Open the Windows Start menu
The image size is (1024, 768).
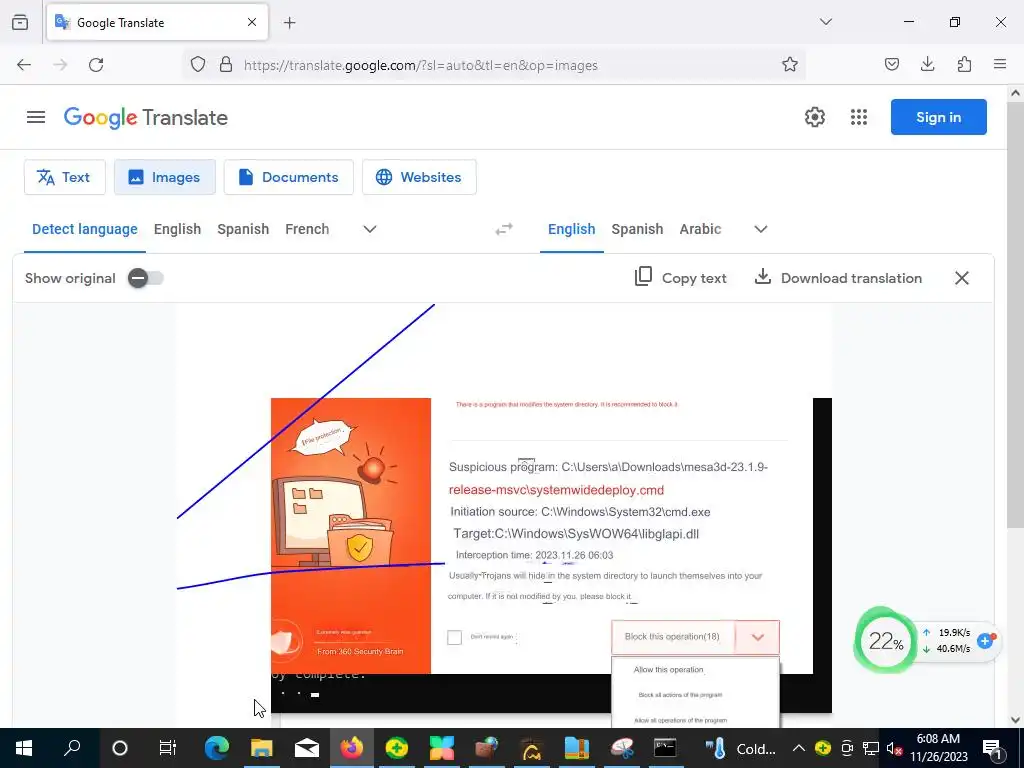click(x=24, y=748)
